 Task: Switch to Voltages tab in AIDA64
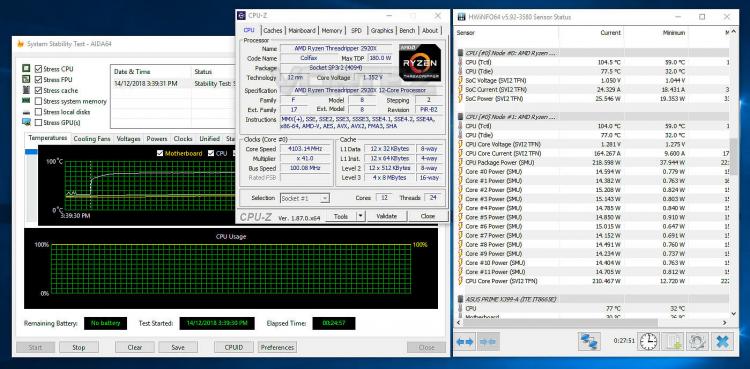coord(128,139)
